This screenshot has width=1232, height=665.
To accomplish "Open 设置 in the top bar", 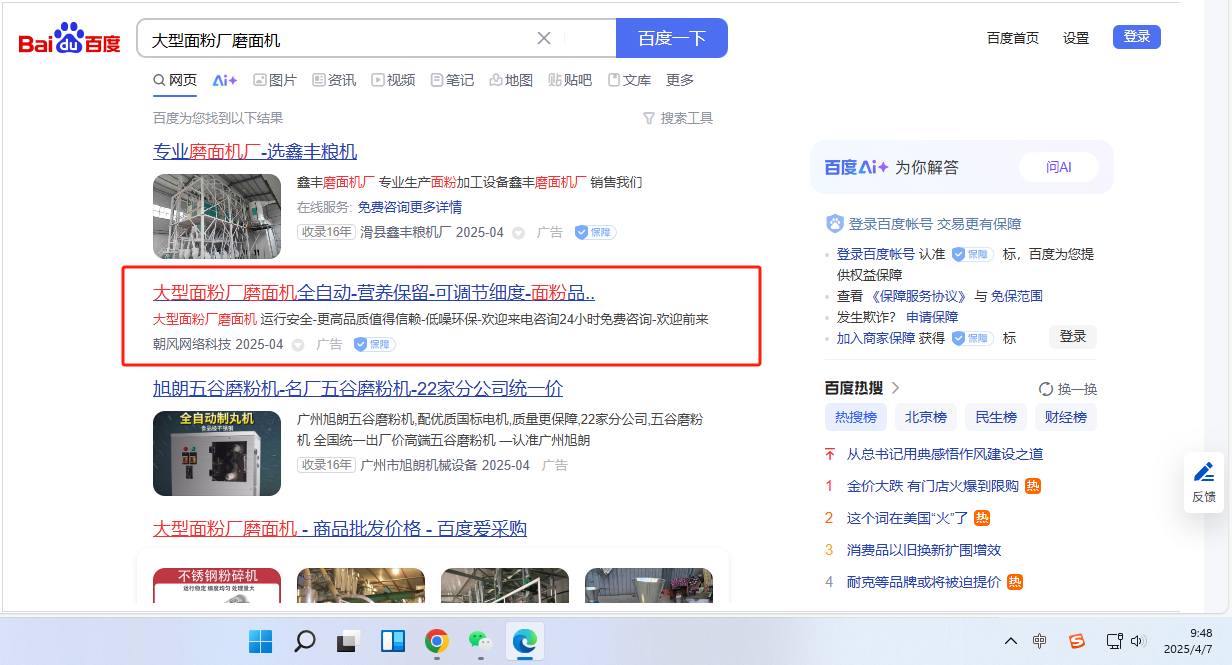I will coord(1076,38).
